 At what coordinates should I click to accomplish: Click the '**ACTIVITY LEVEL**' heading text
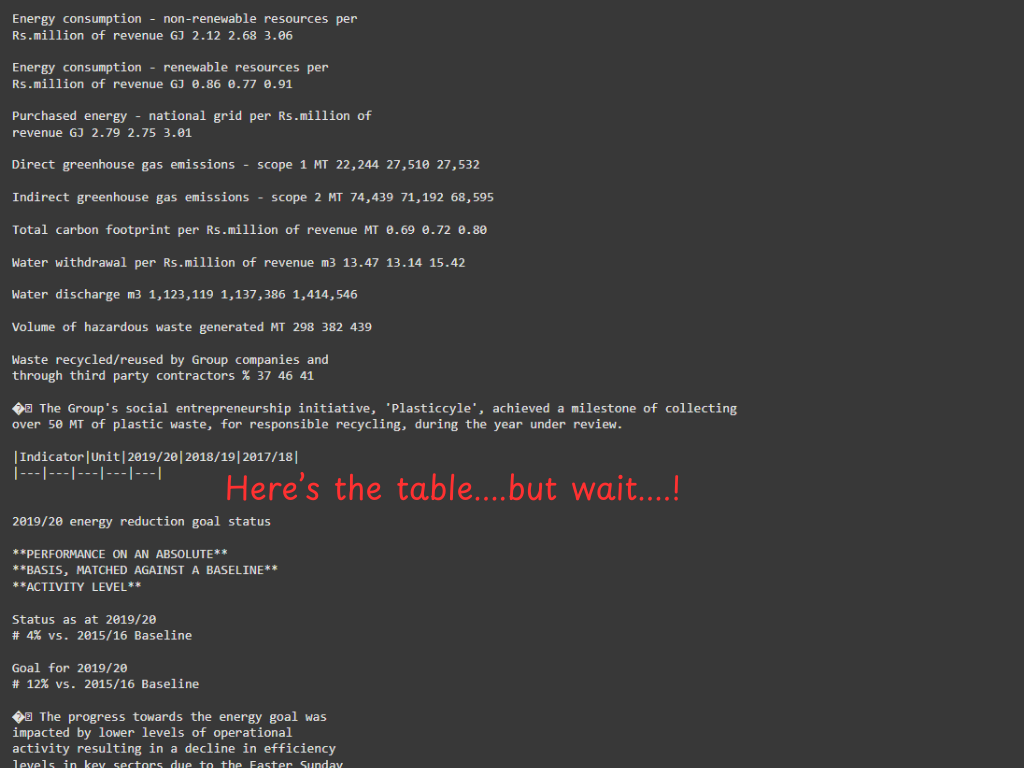[x=76, y=587]
